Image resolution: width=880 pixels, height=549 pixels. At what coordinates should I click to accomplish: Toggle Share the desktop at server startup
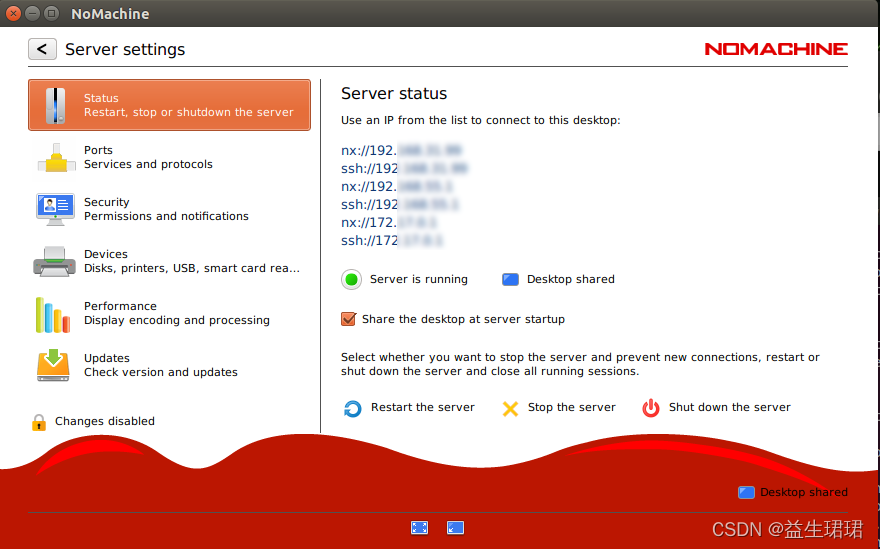[349, 319]
